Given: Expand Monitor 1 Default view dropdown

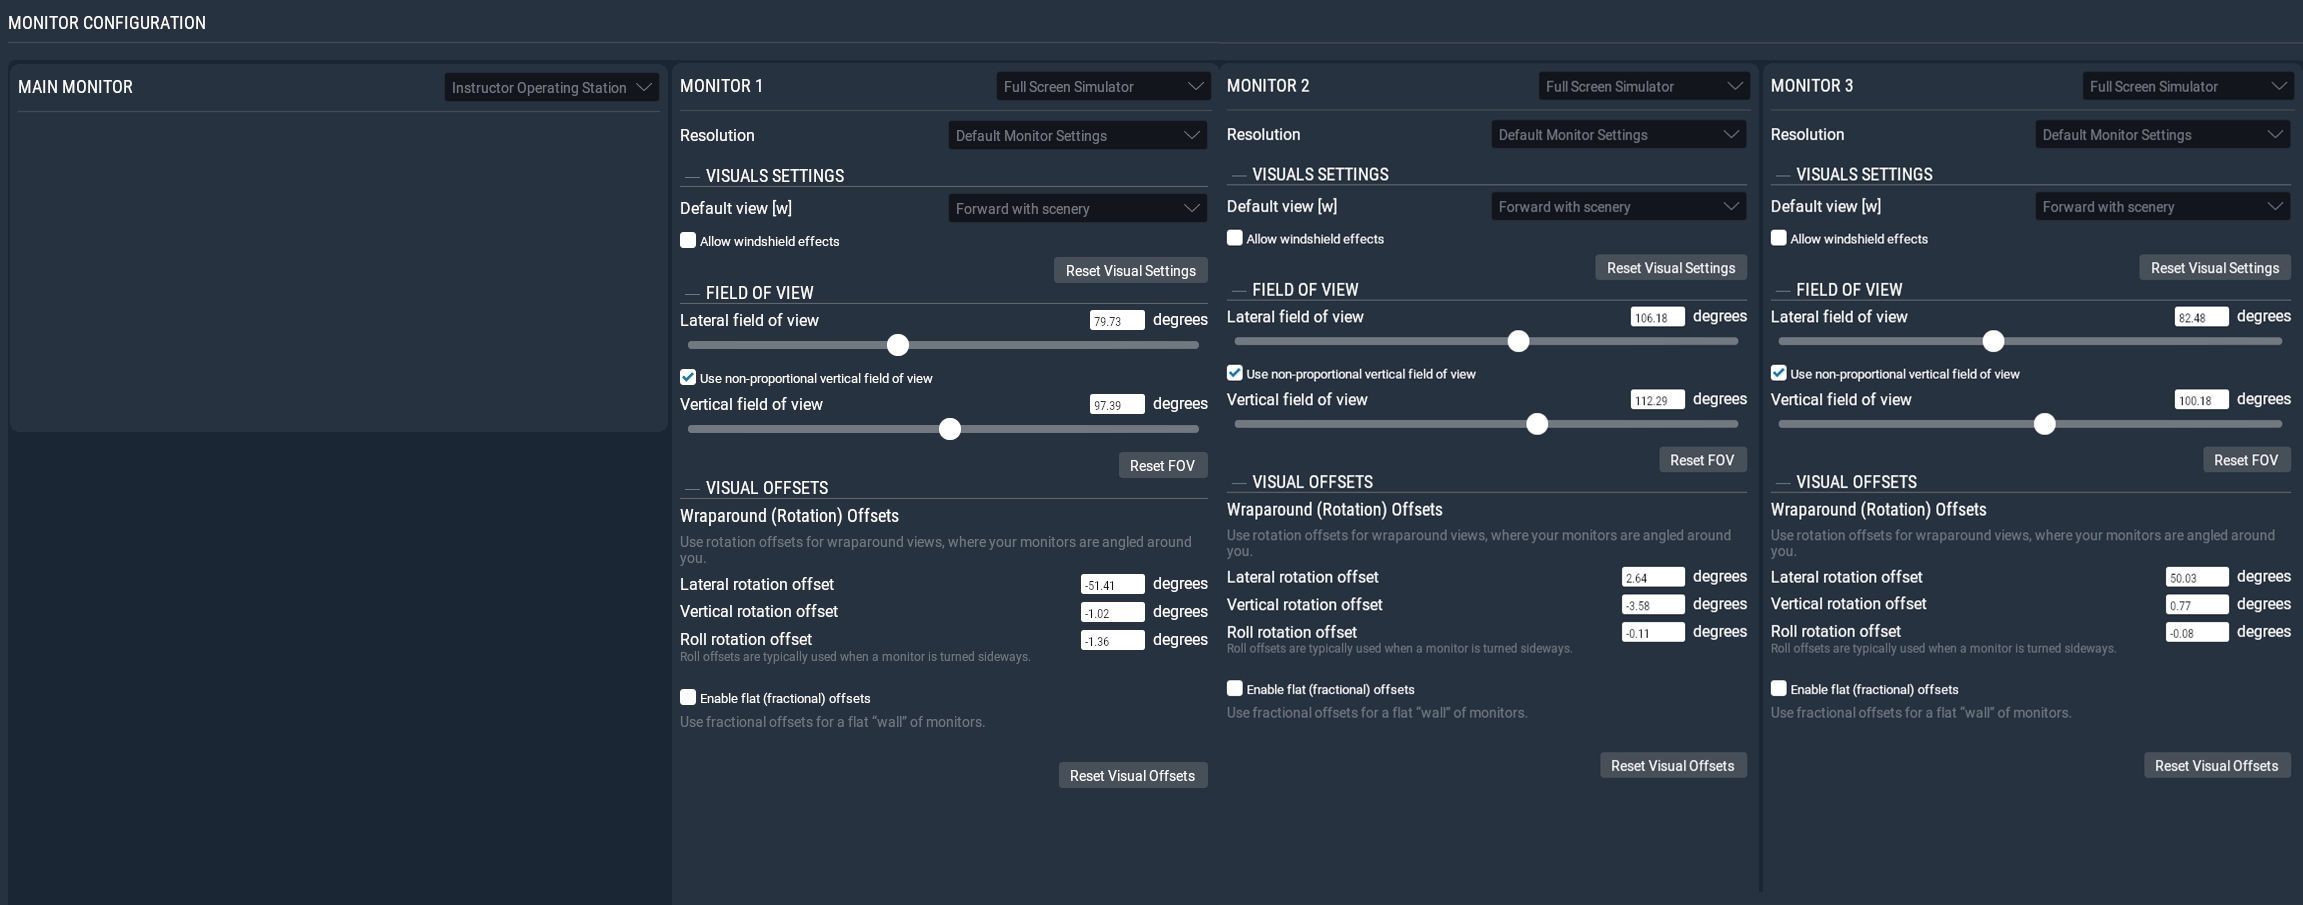Looking at the screenshot, I should (x=1076, y=208).
